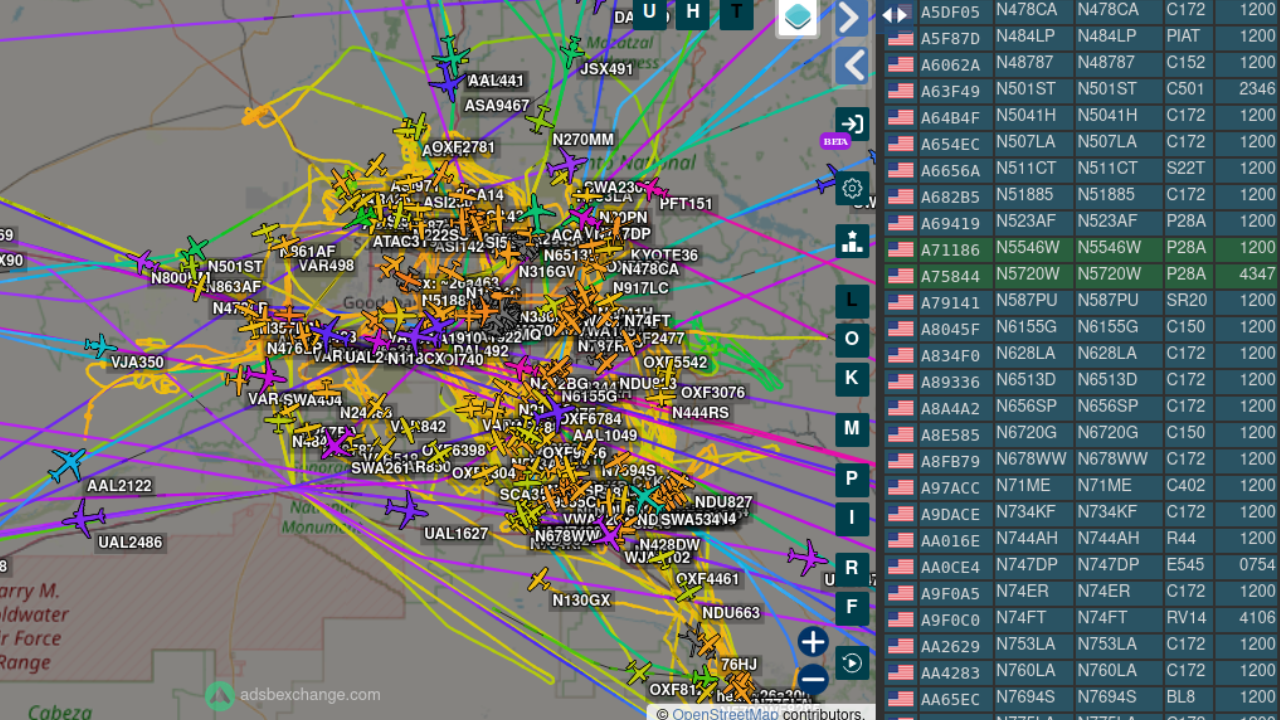The image size is (1280, 720).
Task: Select the N270MM aircraft icon
Action: pos(567,165)
